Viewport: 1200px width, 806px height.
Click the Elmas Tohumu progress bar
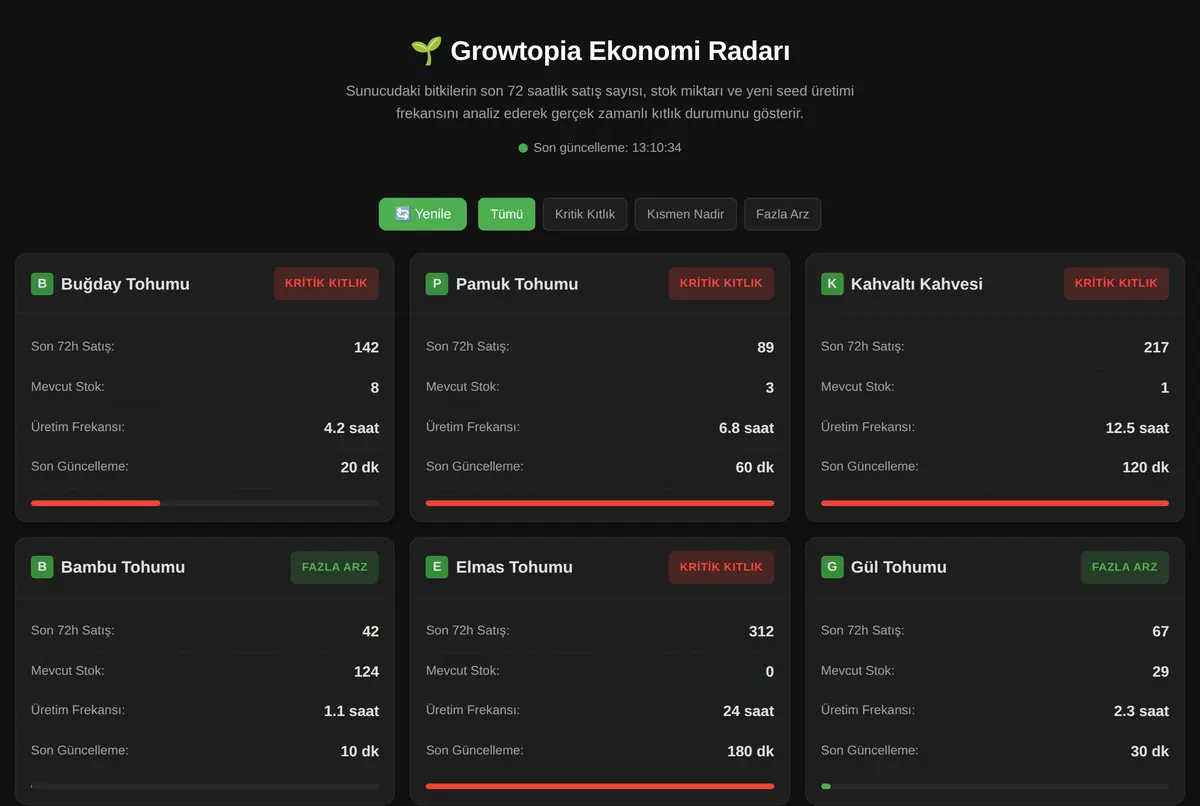600,786
